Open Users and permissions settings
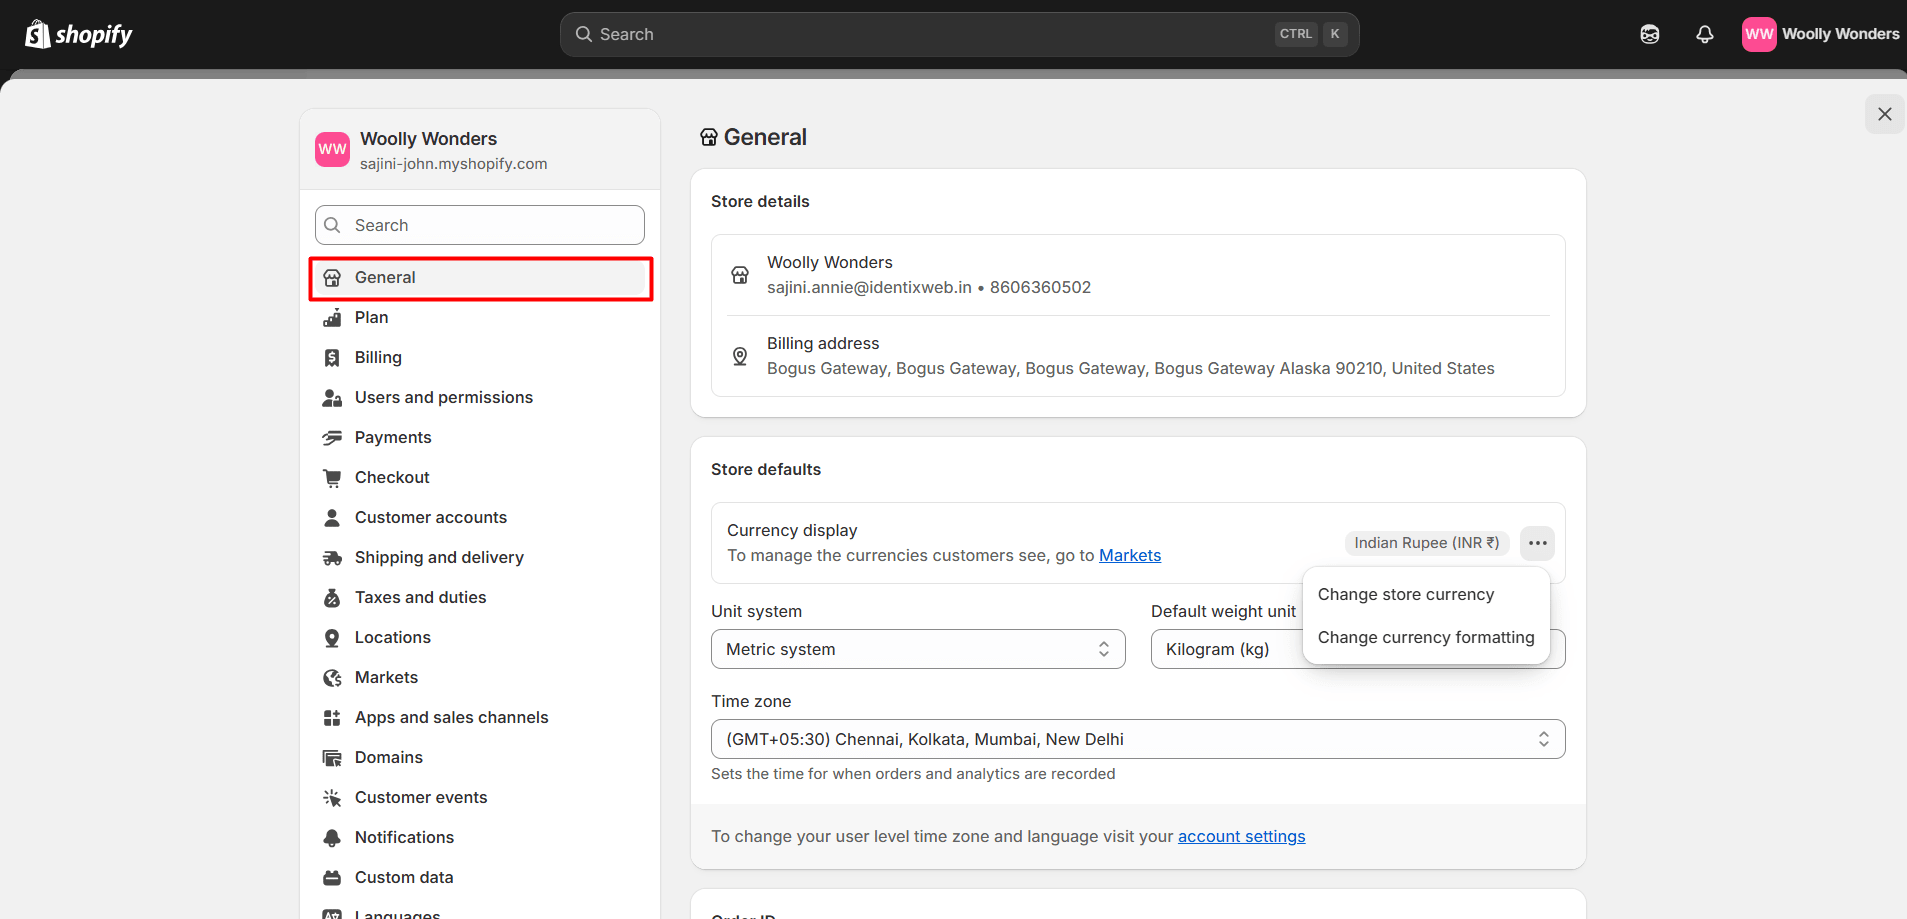Screen dimensions: 1907x919 coord(481,398)
